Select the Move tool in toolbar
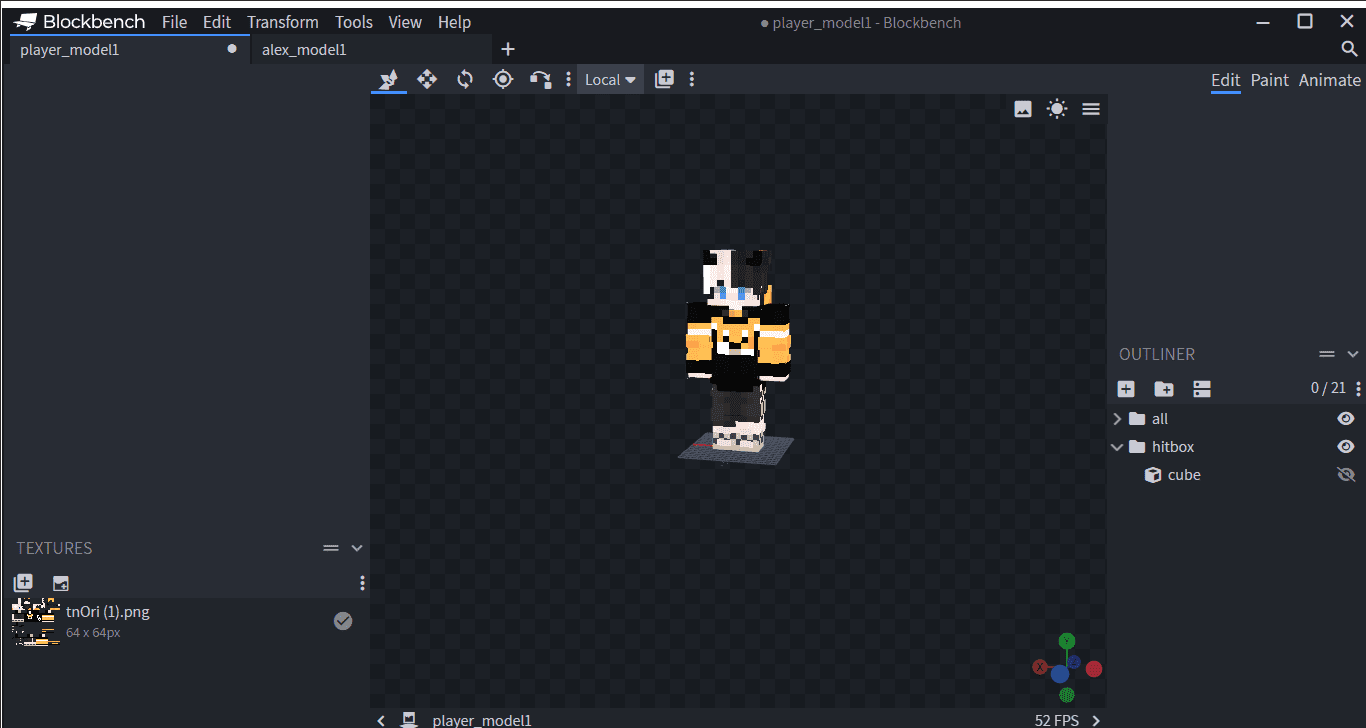Screen dimensions: 1366x728 pyautogui.click(x=427, y=79)
